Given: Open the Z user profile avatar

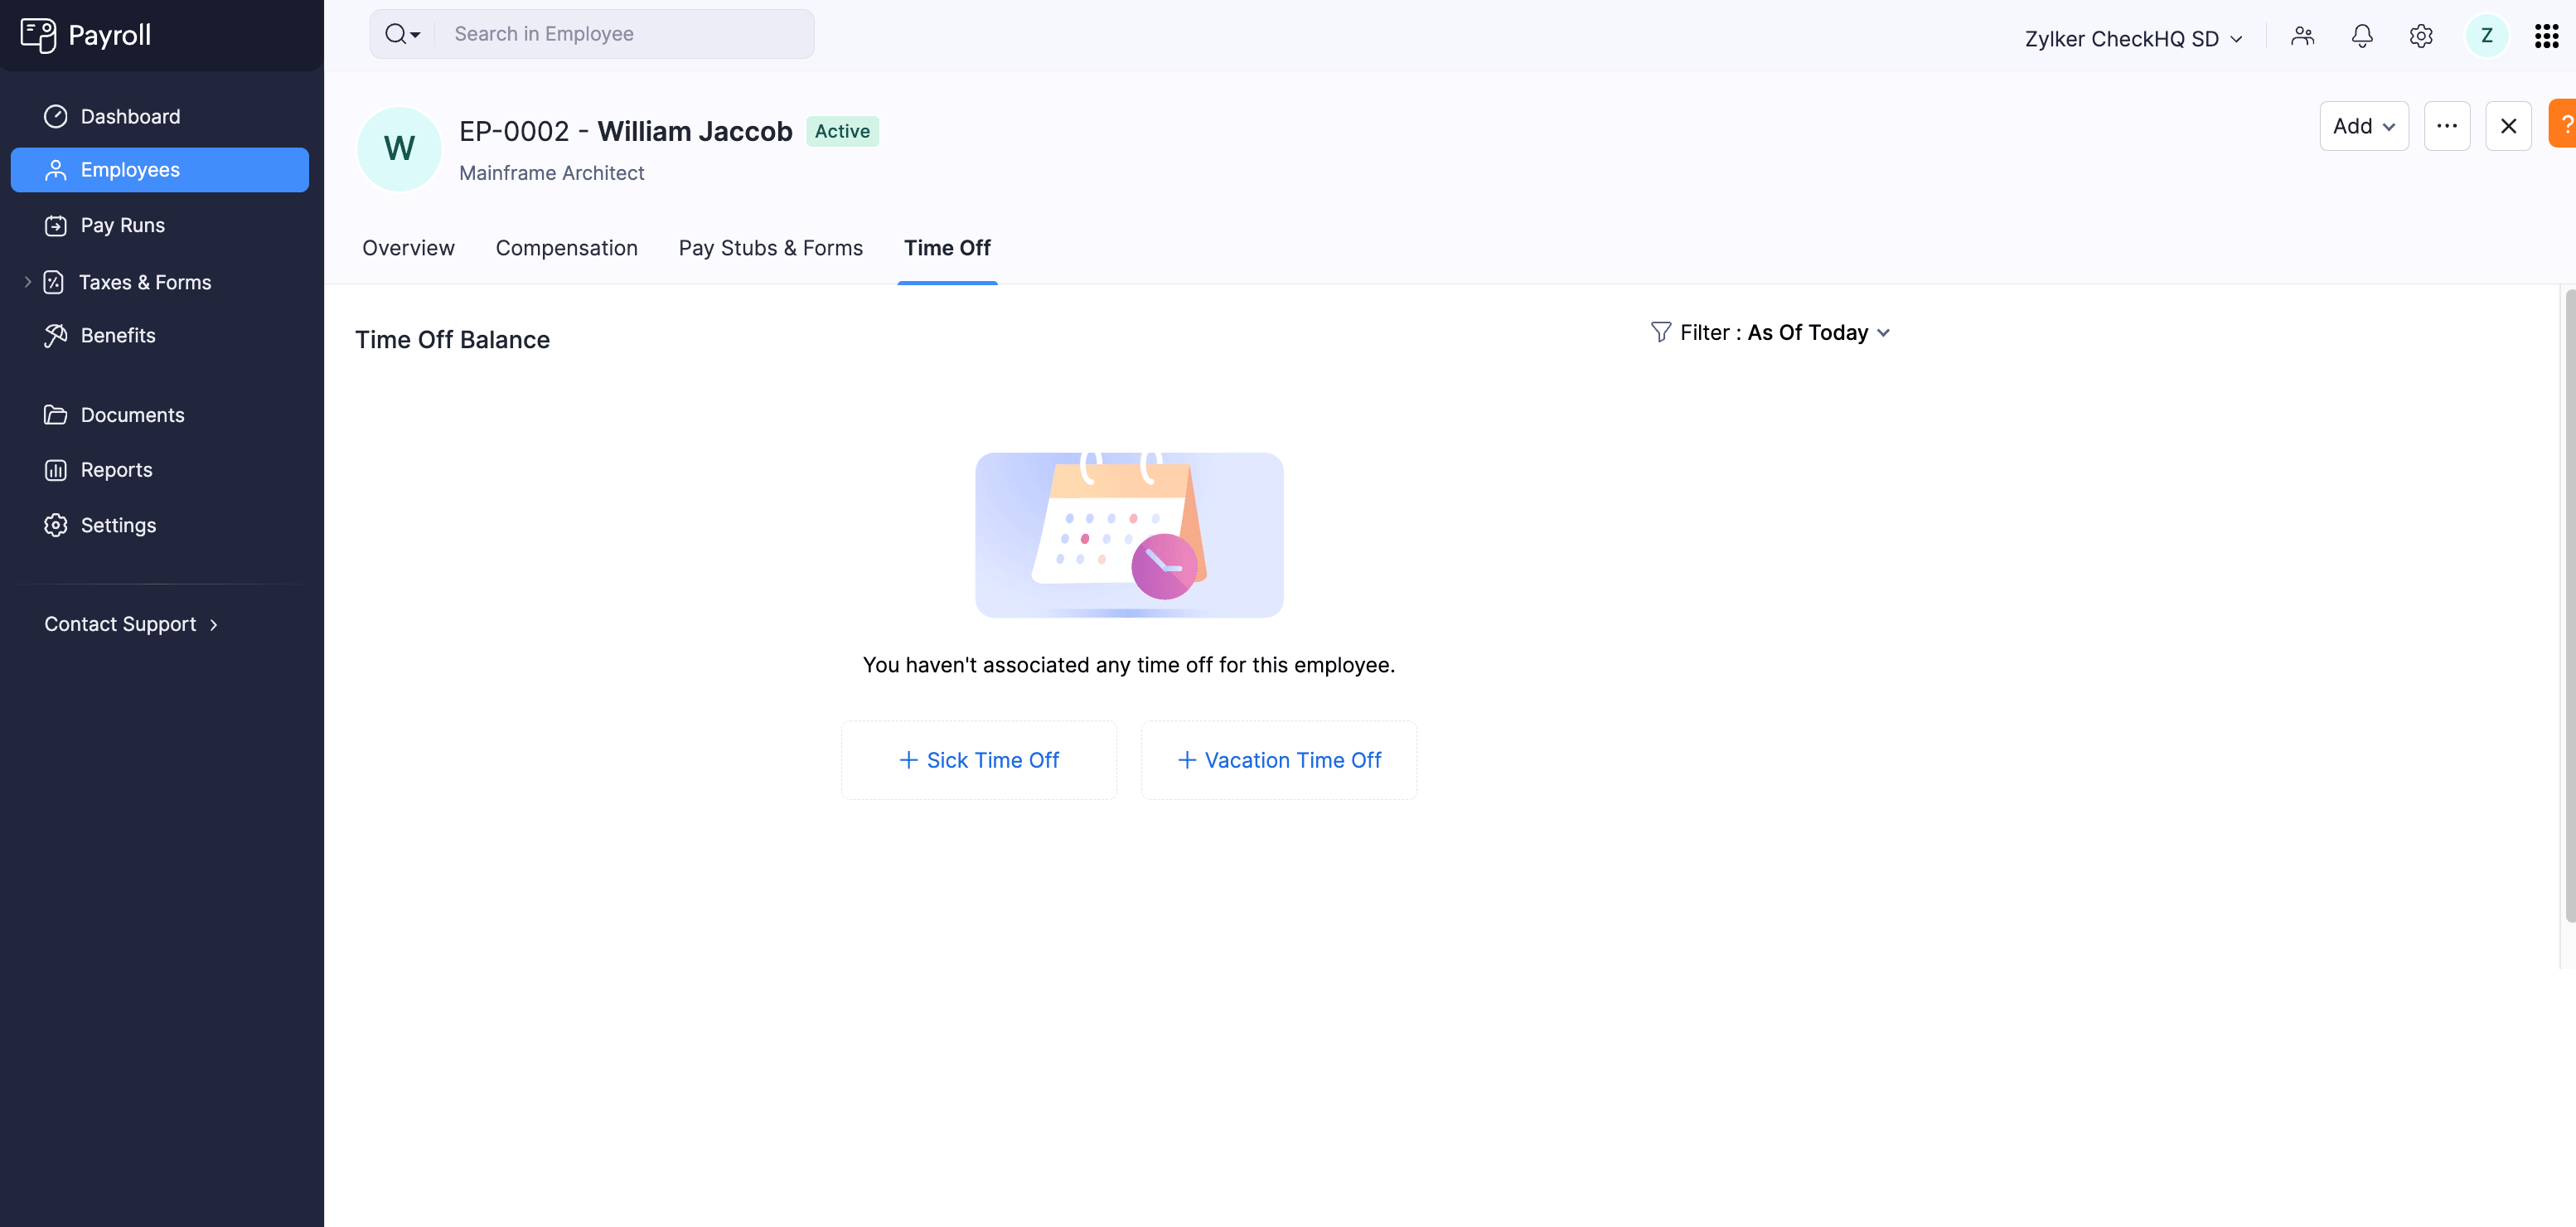Looking at the screenshot, I should coord(2487,36).
